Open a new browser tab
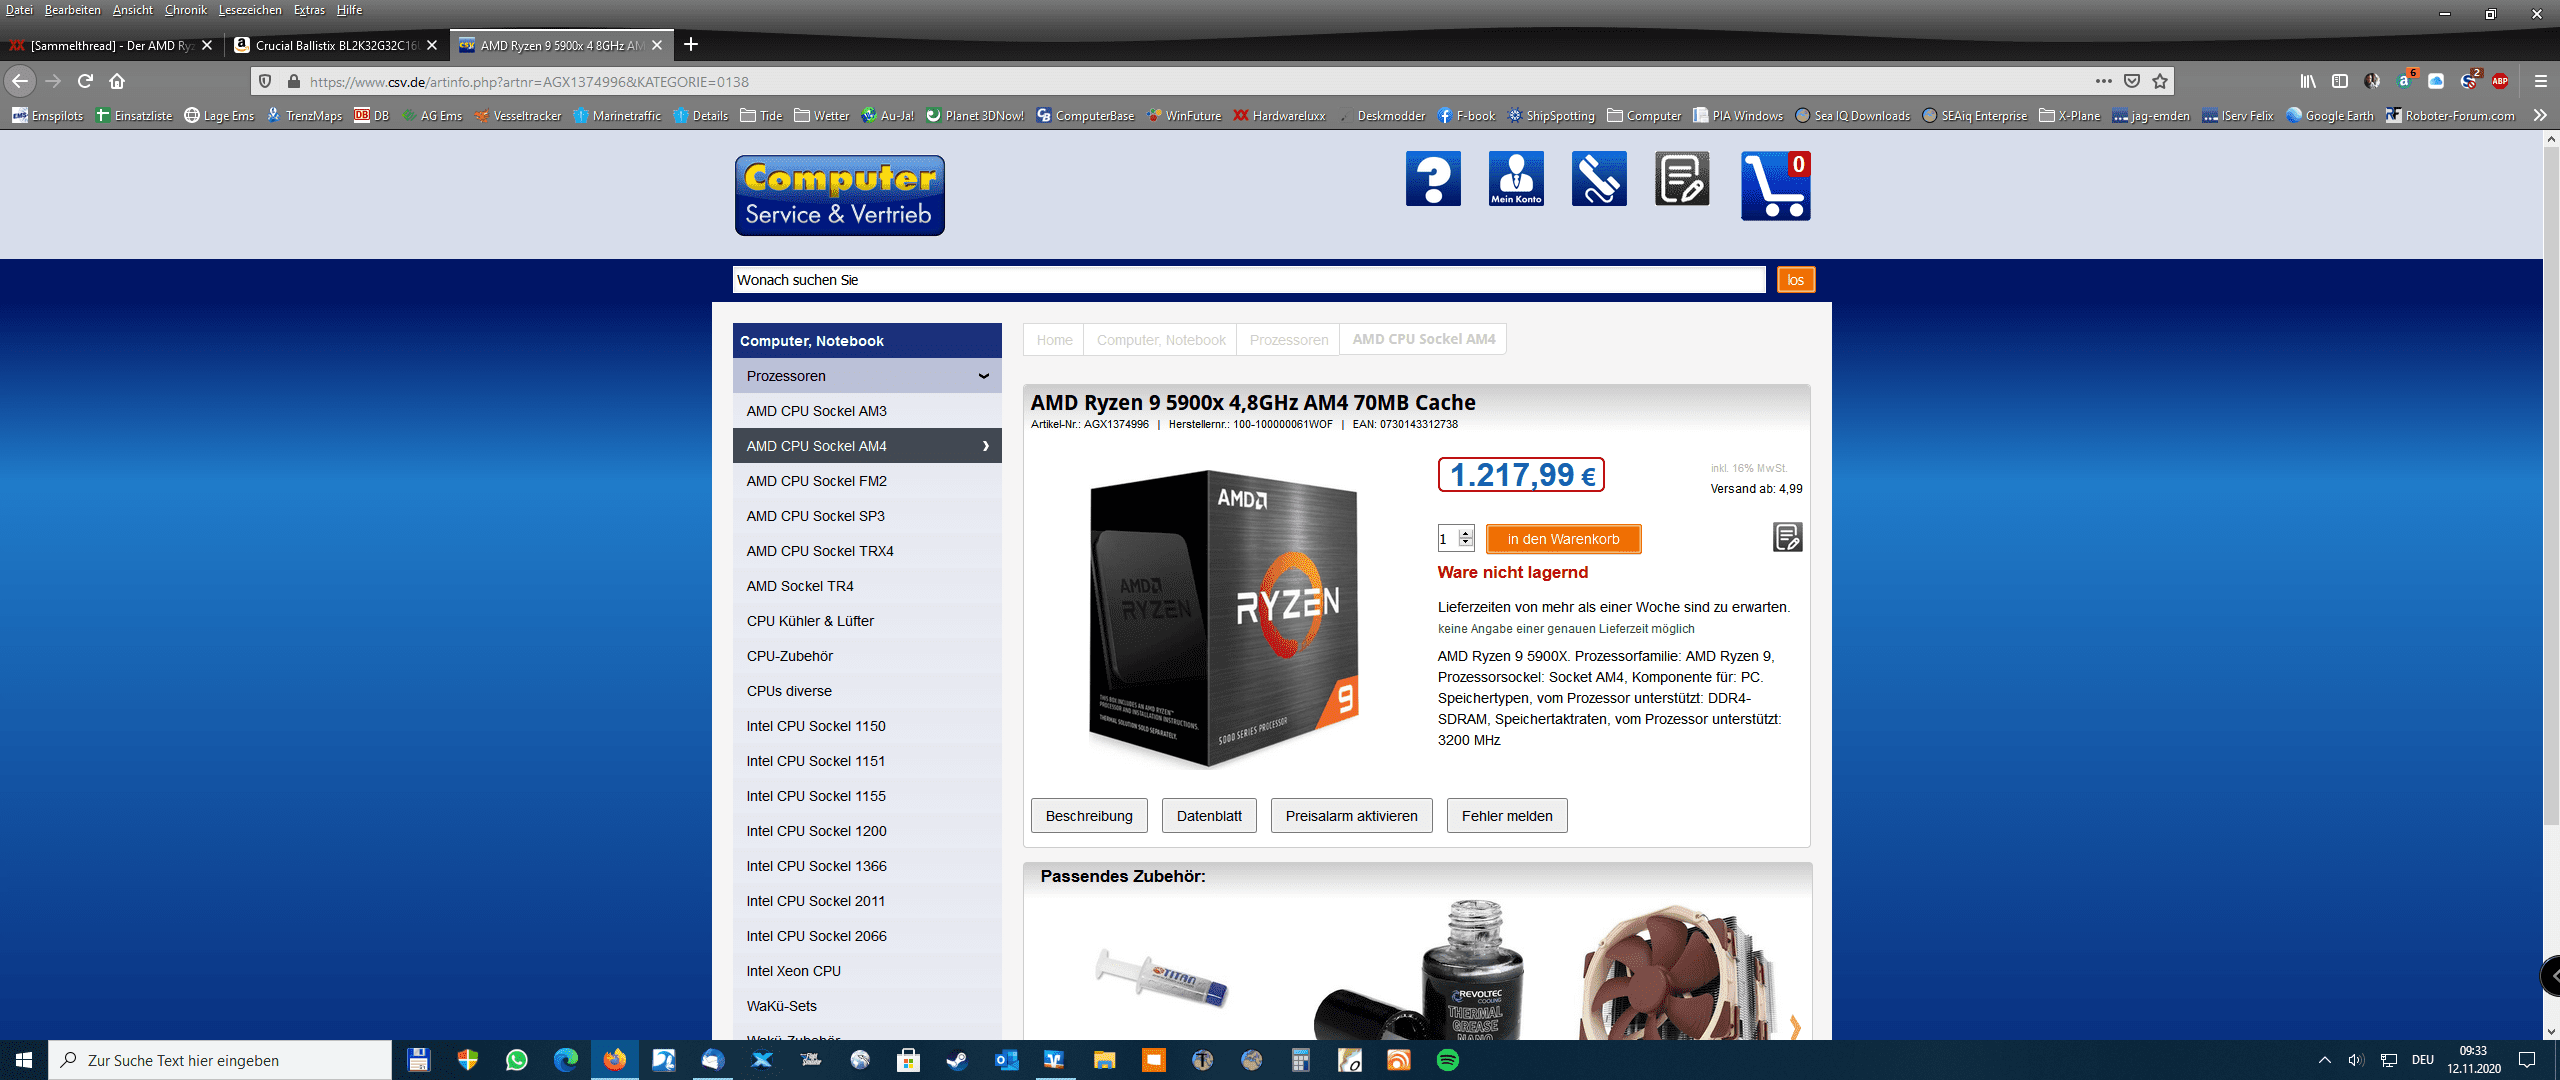The height and width of the screenshot is (1080, 2560). click(x=691, y=45)
